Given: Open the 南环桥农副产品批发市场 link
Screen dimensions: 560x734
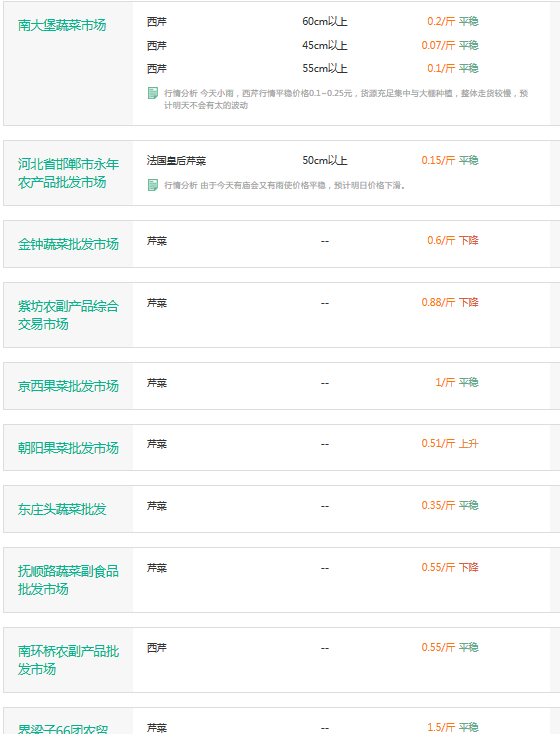Looking at the screenshot, I should click(68, 660).
